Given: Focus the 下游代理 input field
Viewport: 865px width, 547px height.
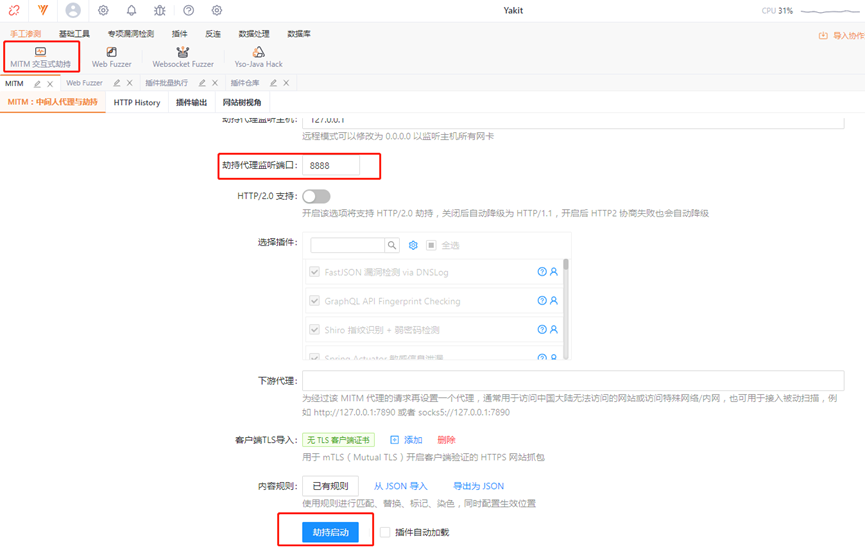Looking at the screenshot, I should pyautogui.click(x=573, y=380).
